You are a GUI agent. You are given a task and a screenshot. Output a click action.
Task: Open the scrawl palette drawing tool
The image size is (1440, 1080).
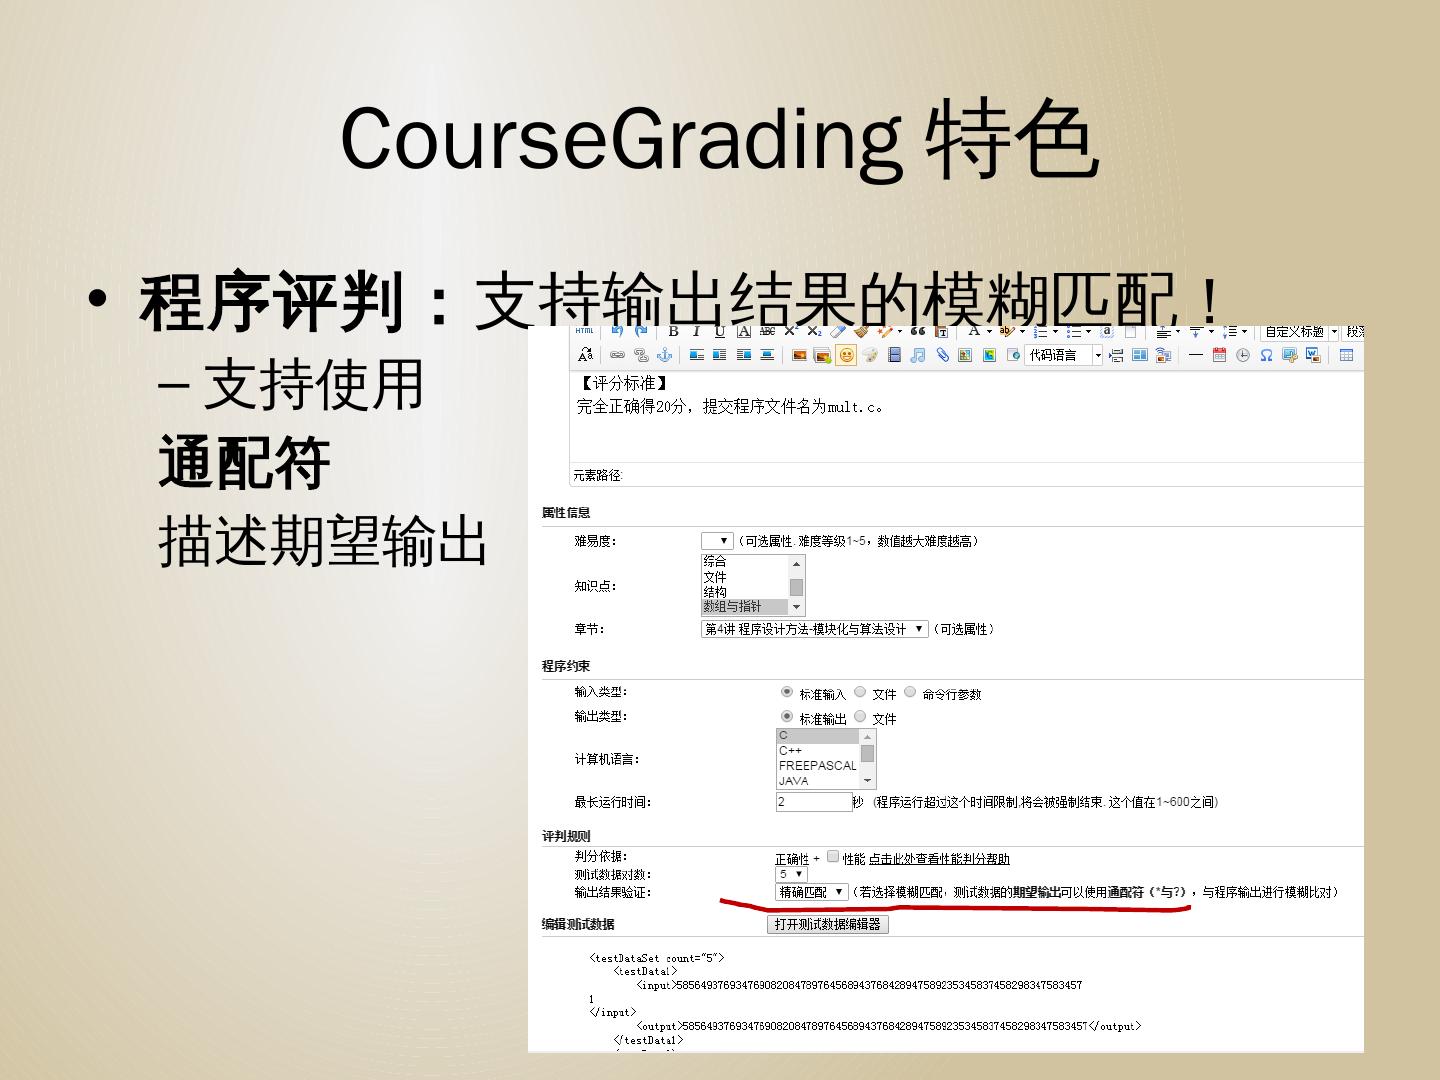[870, 355]
